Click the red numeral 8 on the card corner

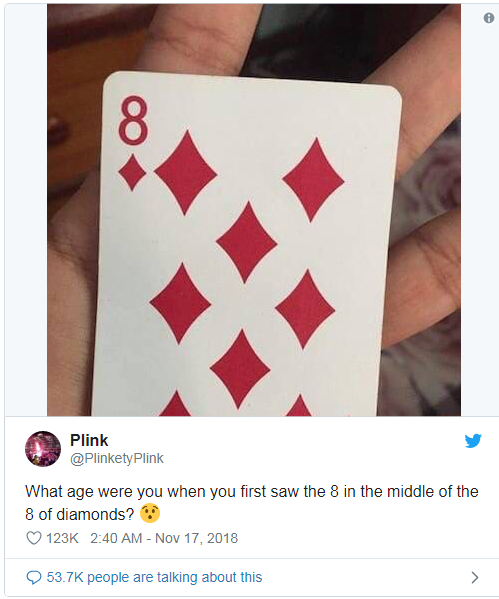(133, 120)
